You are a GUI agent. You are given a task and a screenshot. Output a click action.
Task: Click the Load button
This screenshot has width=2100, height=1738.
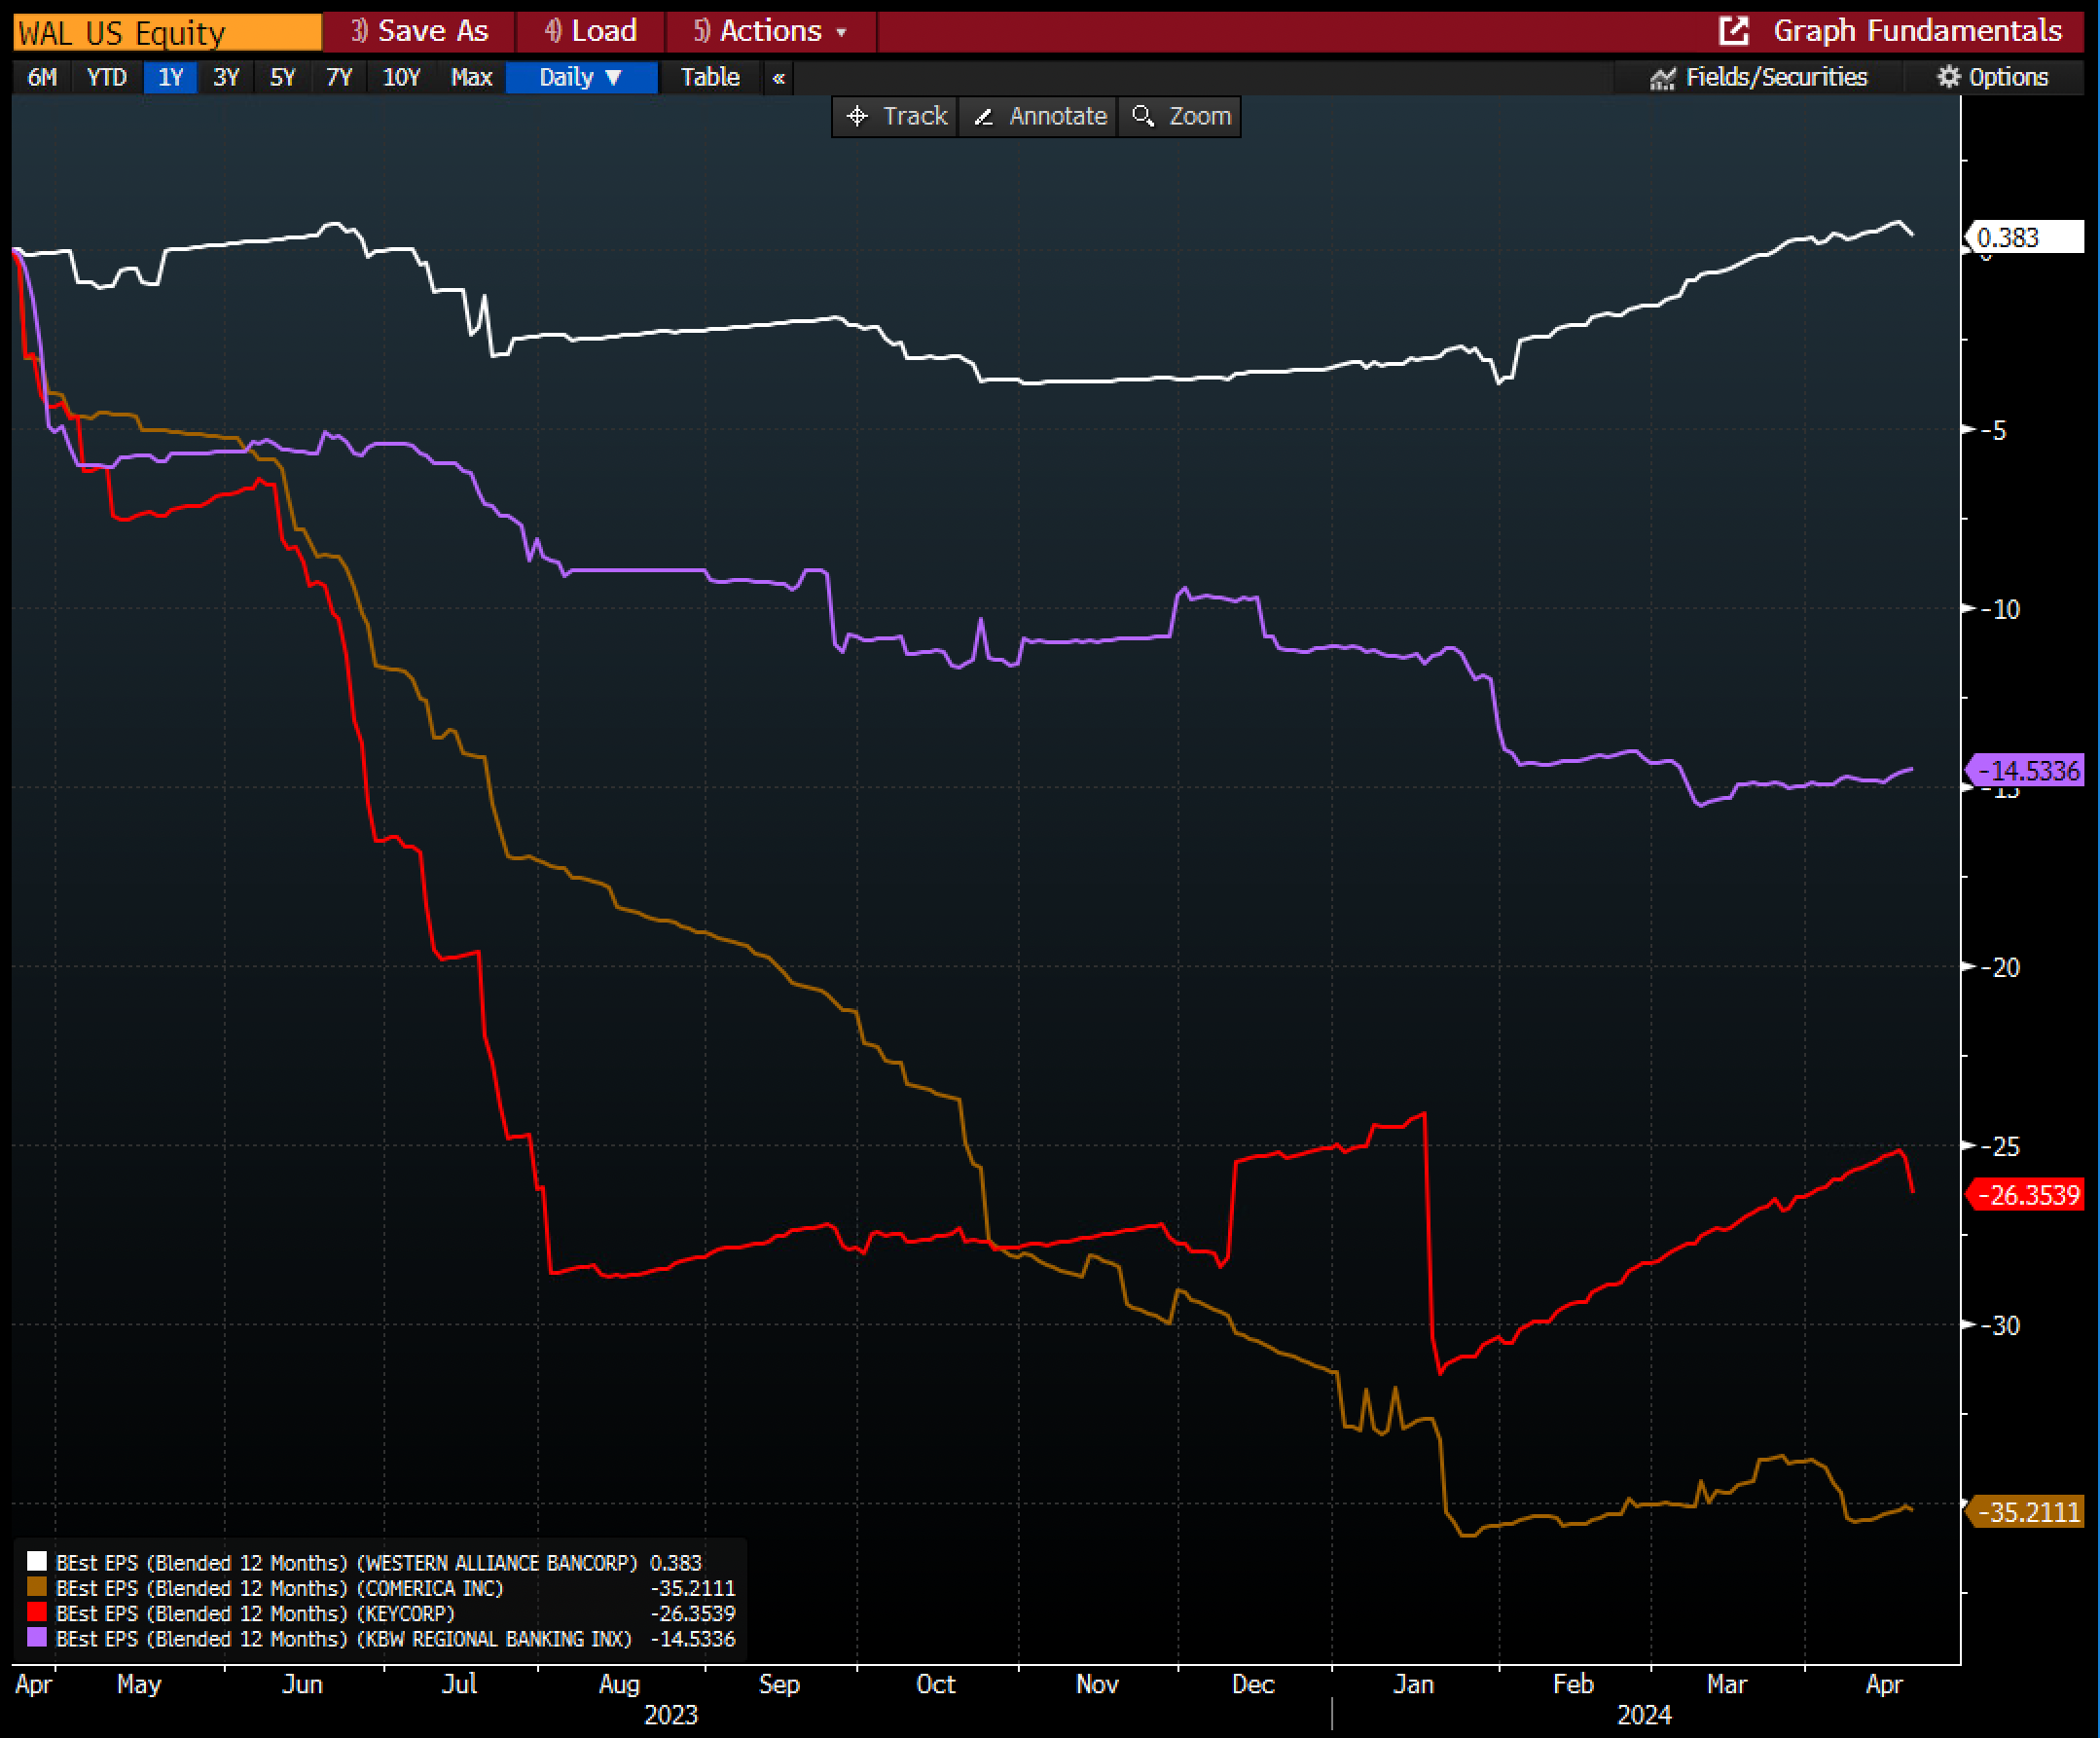(x=590, y=32)
